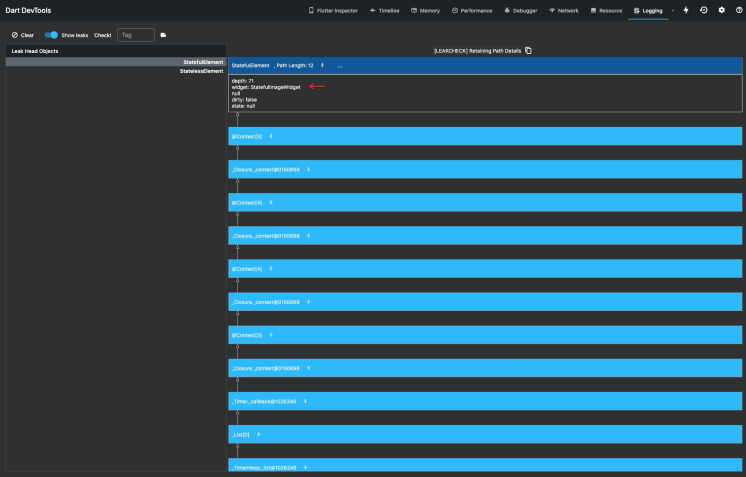
Task: Go to the Debugger tab
Action: tap(520, 10)
